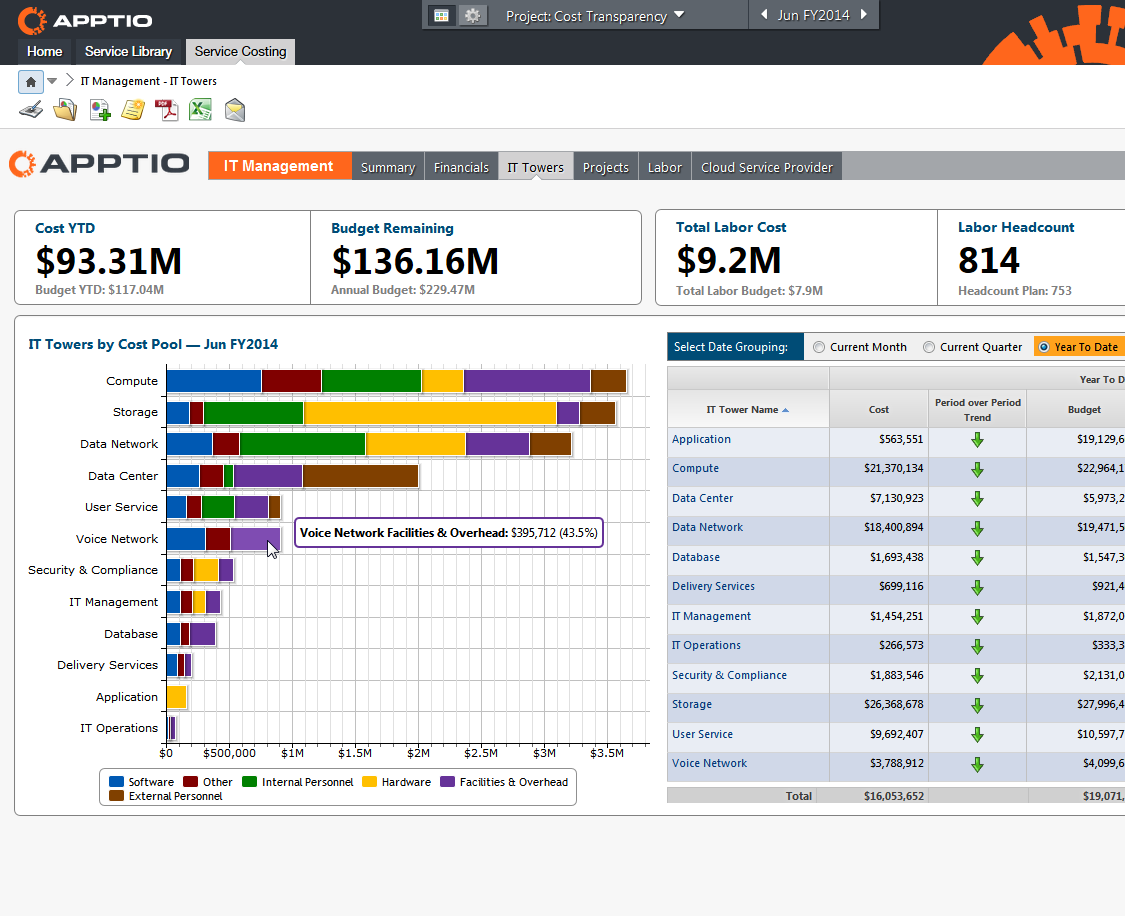The image size is (1125, 916).
Task: Select Current Quarter date grouping
Action: pos(930,347)
